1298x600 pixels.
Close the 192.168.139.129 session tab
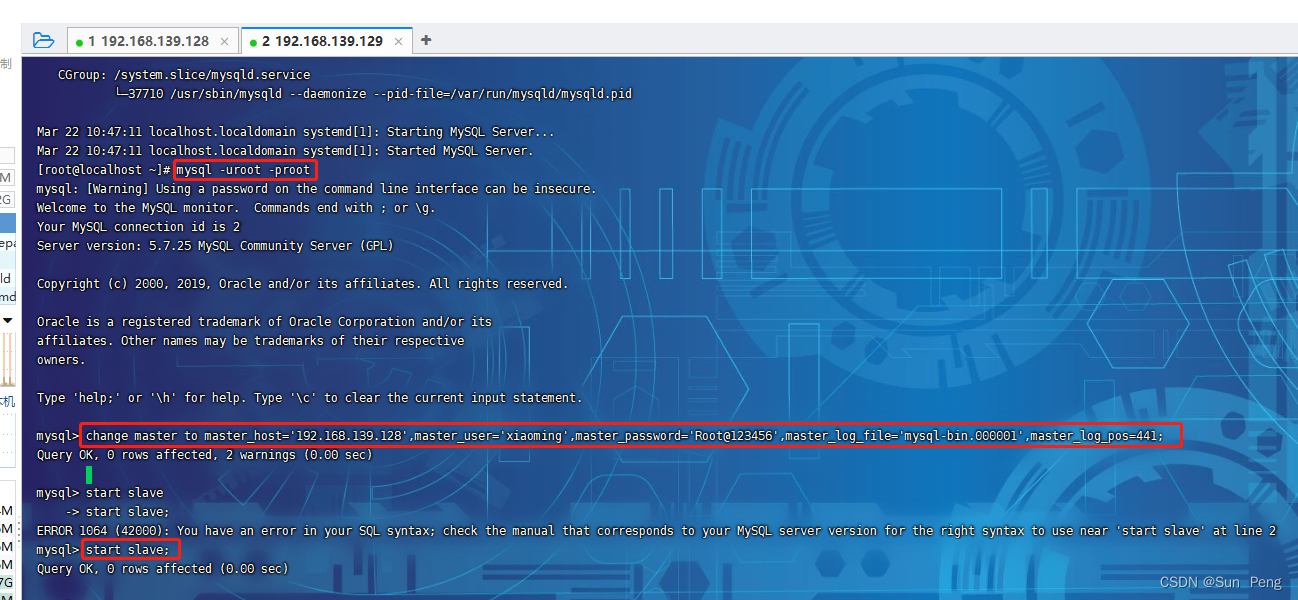click(398, 41)
